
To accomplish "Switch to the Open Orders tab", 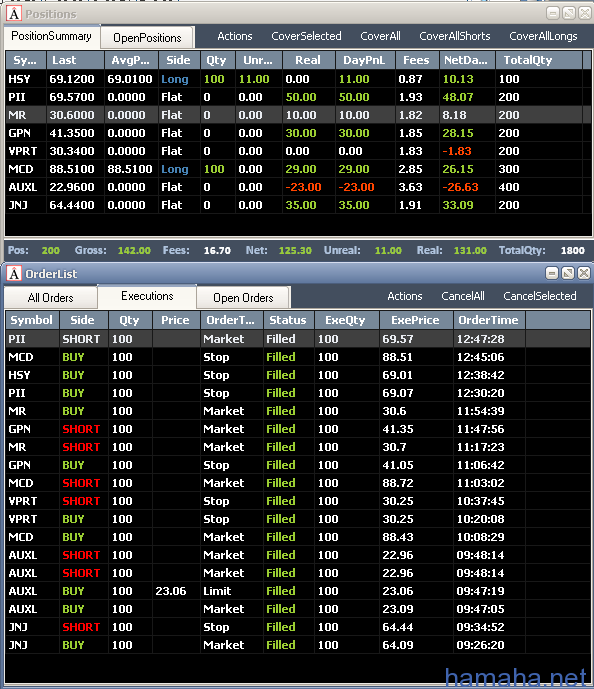I will (243, 298).
